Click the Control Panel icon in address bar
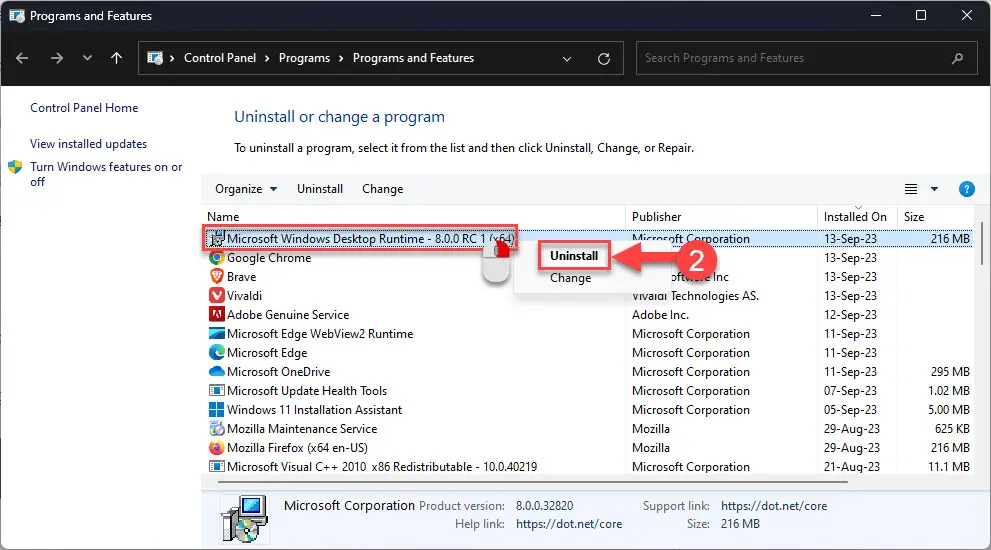Screen dimensions: 991x550 [x=155, y=58]
